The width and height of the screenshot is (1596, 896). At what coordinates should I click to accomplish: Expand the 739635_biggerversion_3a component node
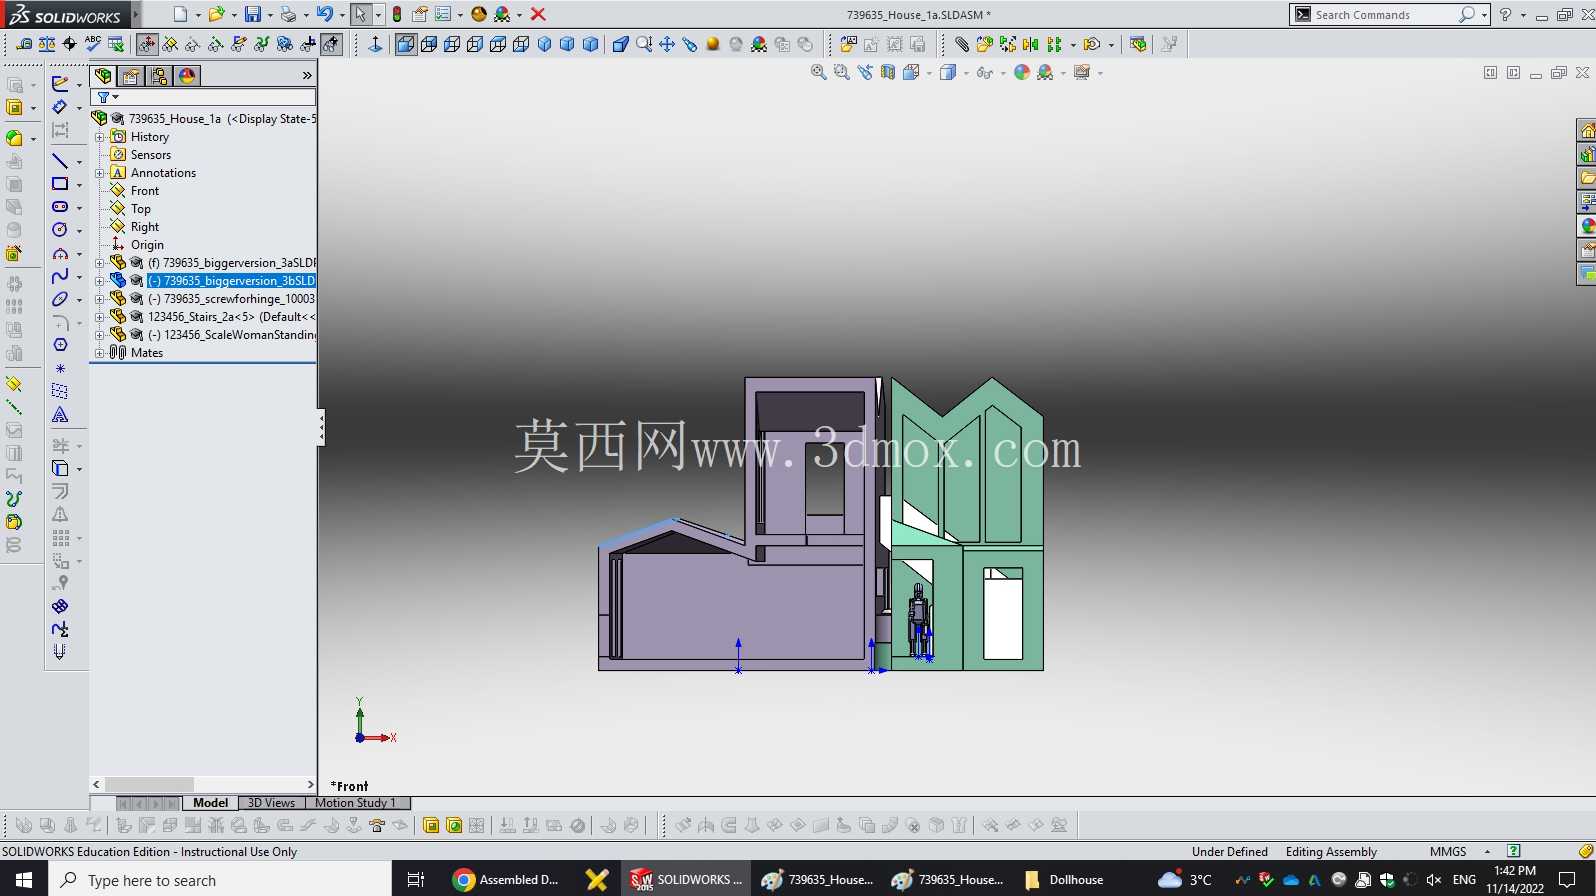click(100, 263)
